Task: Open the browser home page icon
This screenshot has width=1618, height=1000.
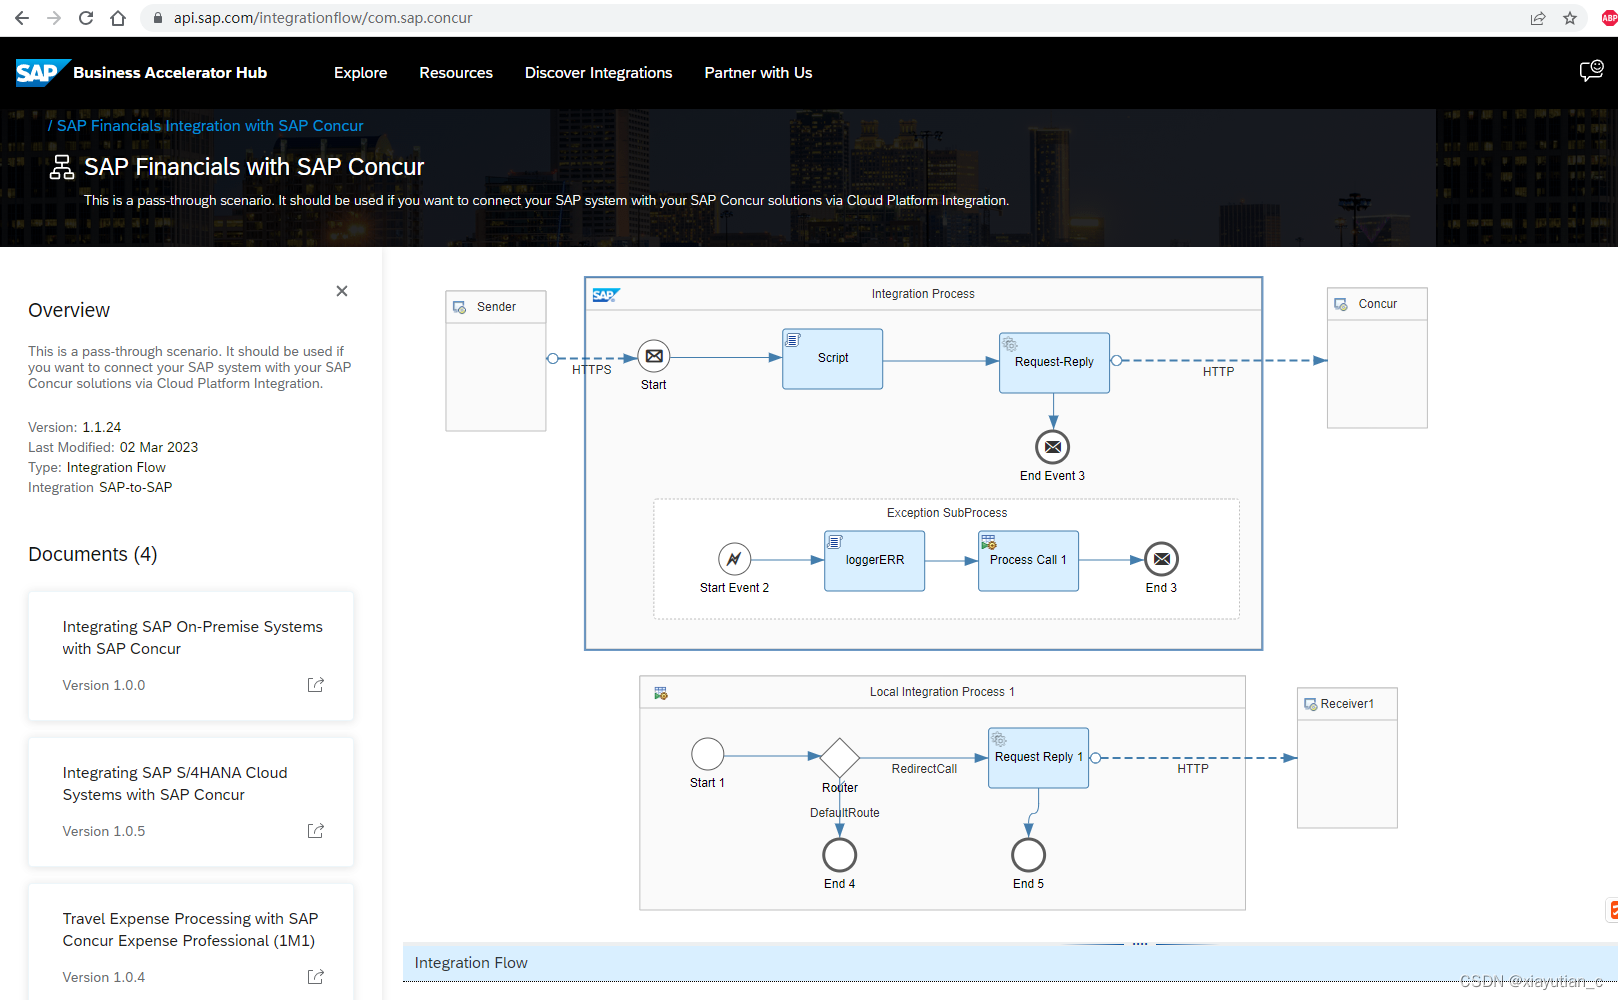Action: point(118,18)
